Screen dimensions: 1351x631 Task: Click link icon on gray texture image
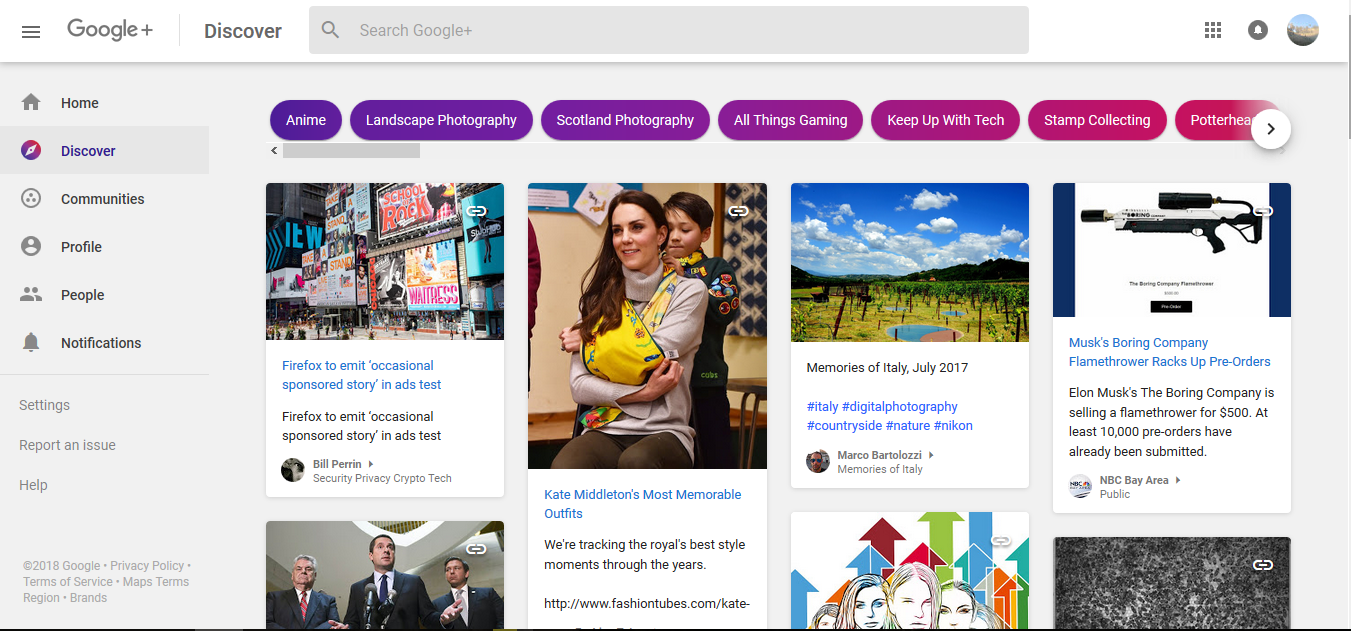(x=1263, y=565)
